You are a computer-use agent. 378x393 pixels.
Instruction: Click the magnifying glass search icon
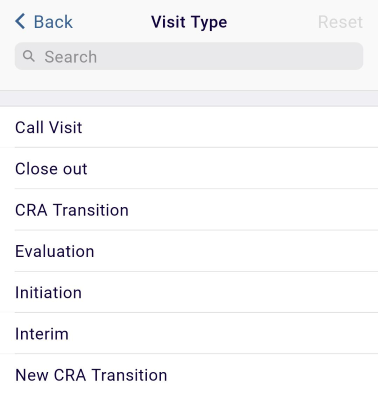coord(29,56)
